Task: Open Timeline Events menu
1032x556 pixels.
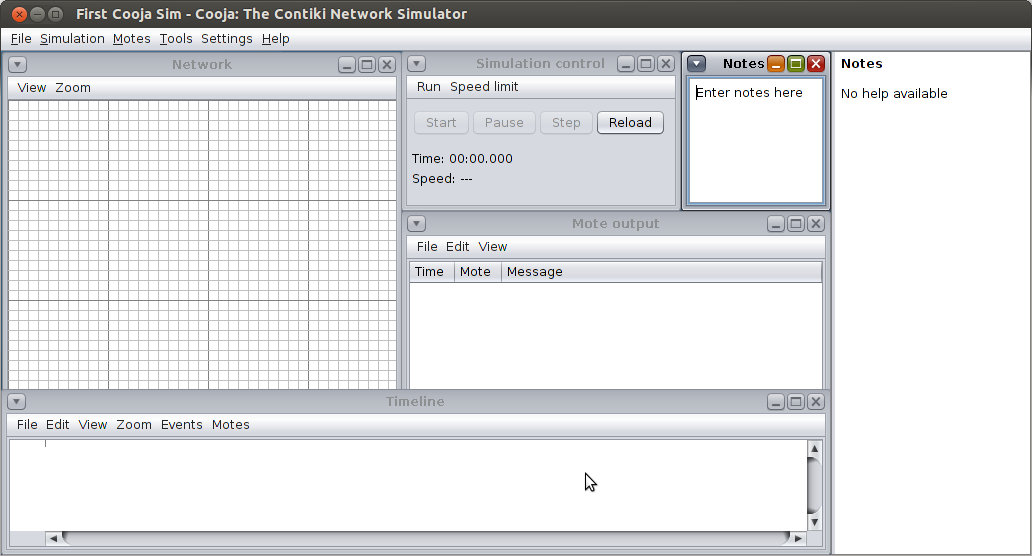Action: 182,424
